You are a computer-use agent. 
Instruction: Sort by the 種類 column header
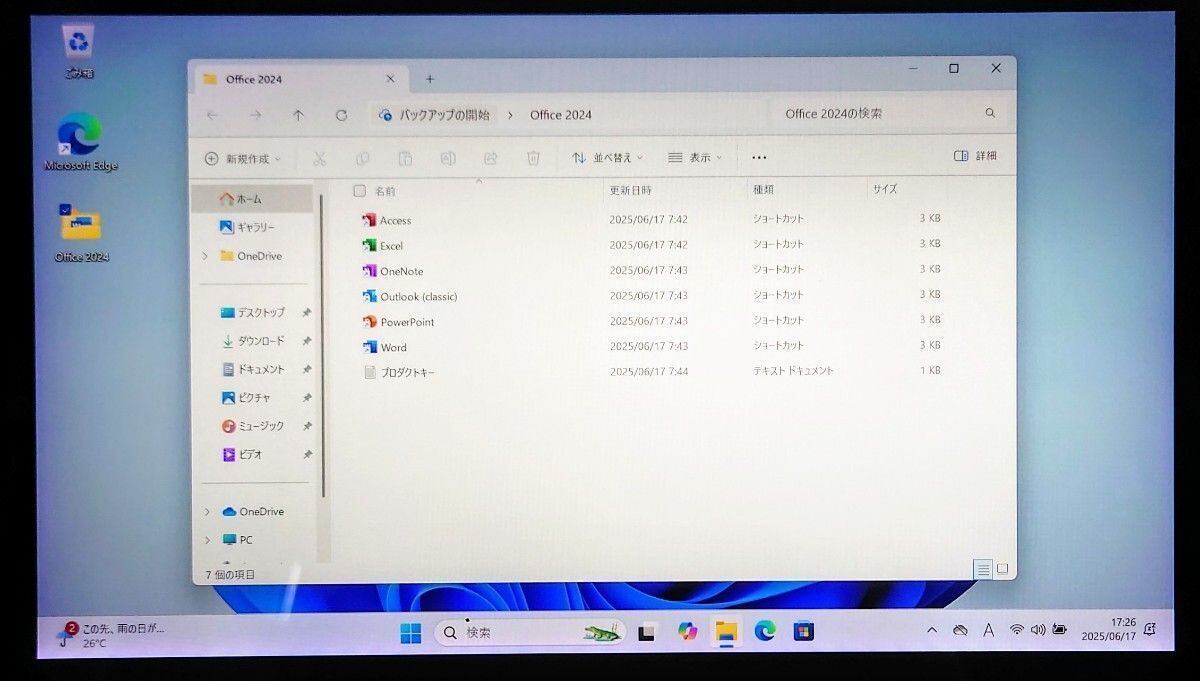(x=763, y=189)
